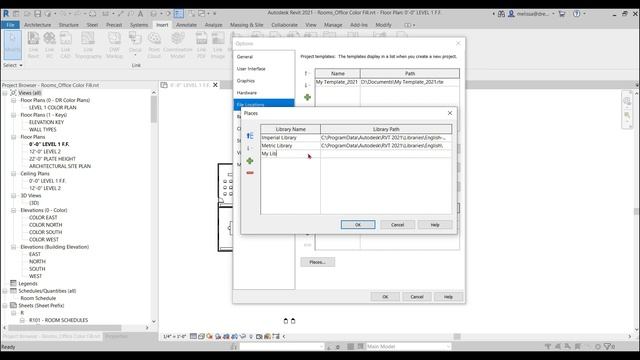Collapse the 3D Views node
This screenshot has width=640, height=360.
[13, 196]
